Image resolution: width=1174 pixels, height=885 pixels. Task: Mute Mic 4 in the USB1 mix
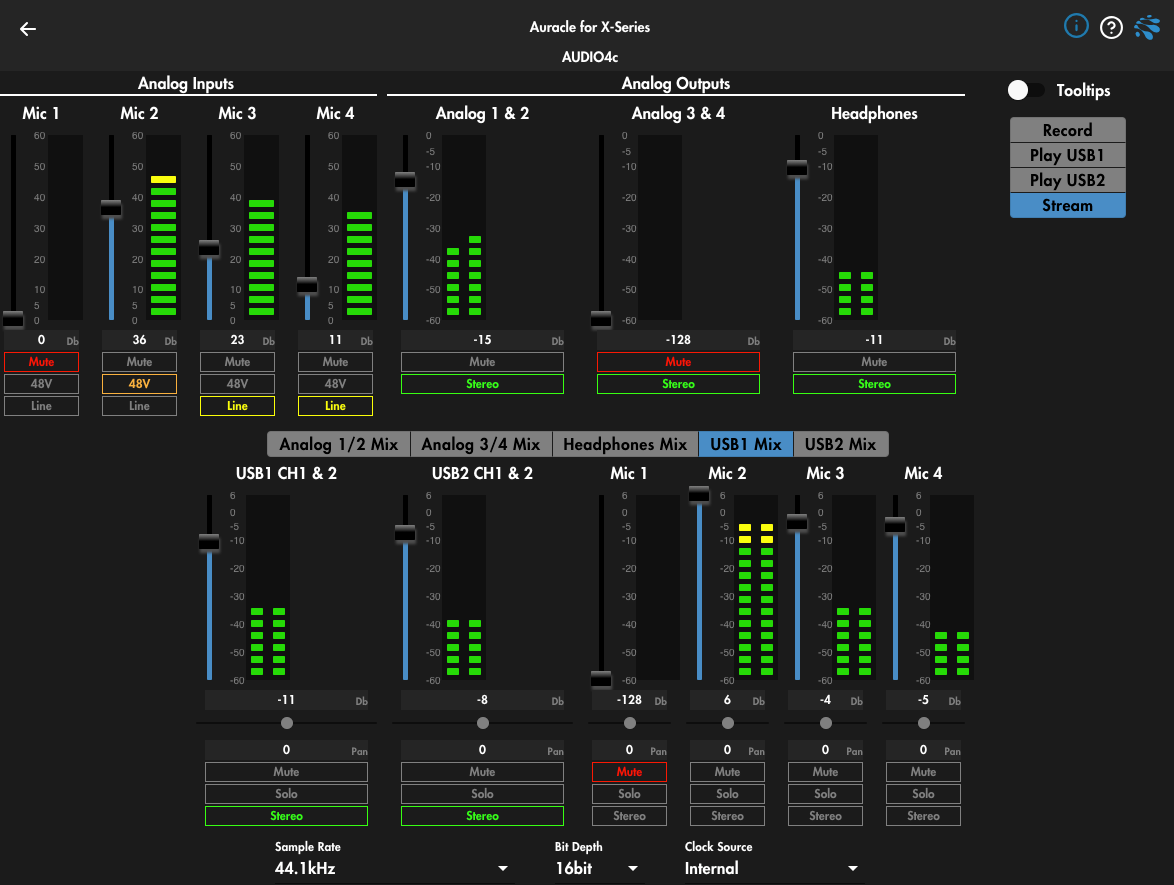tap(923, 772)
